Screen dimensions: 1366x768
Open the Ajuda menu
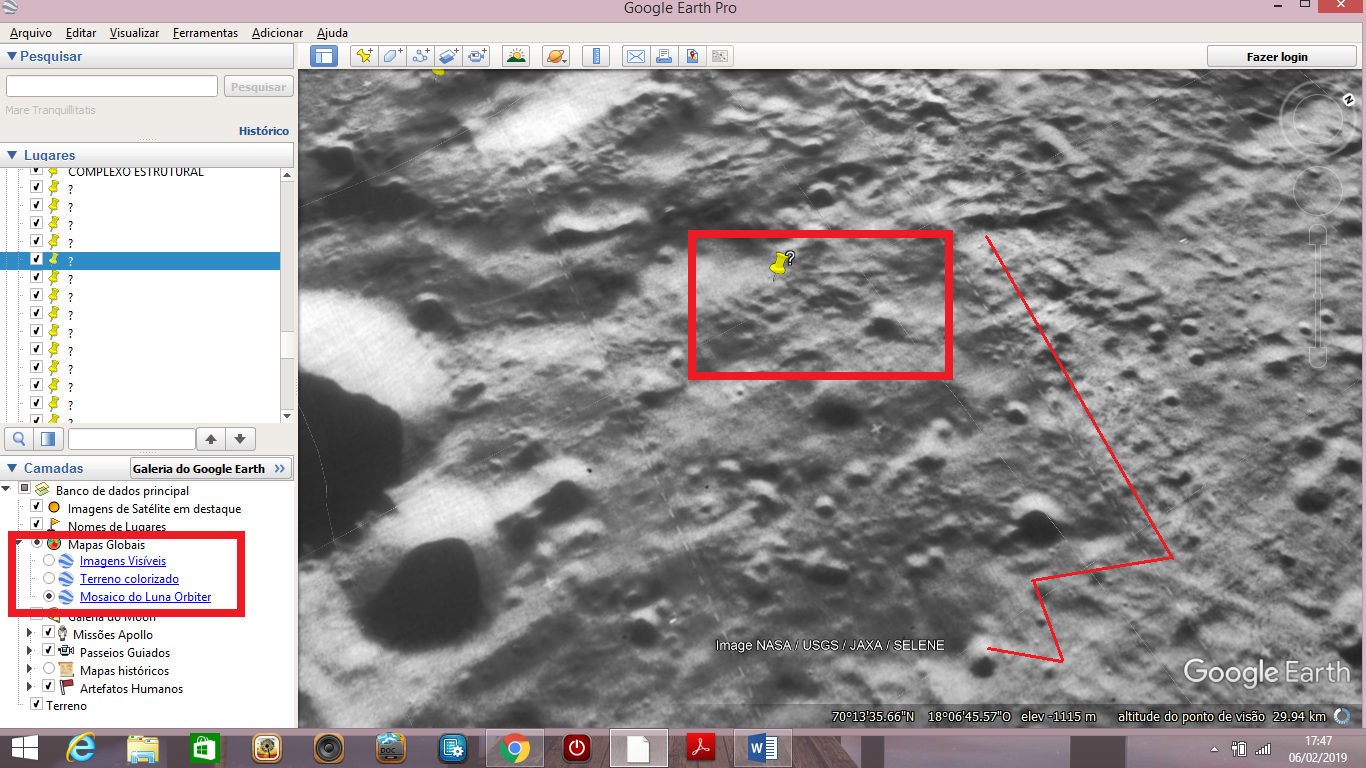tap(332, 33)
